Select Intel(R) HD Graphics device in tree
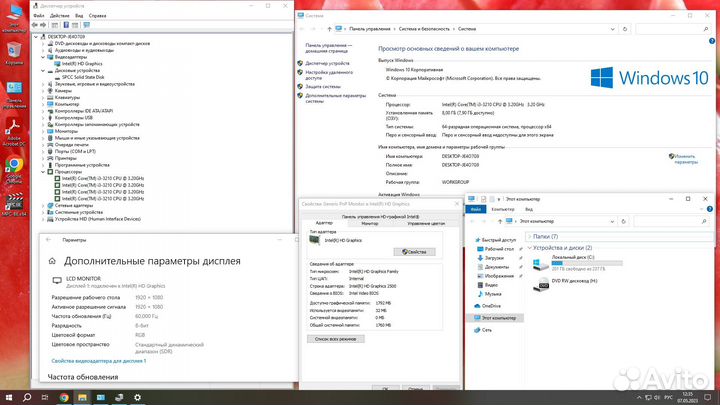Screen dimensions: 720x405 (x=82, y=64)
